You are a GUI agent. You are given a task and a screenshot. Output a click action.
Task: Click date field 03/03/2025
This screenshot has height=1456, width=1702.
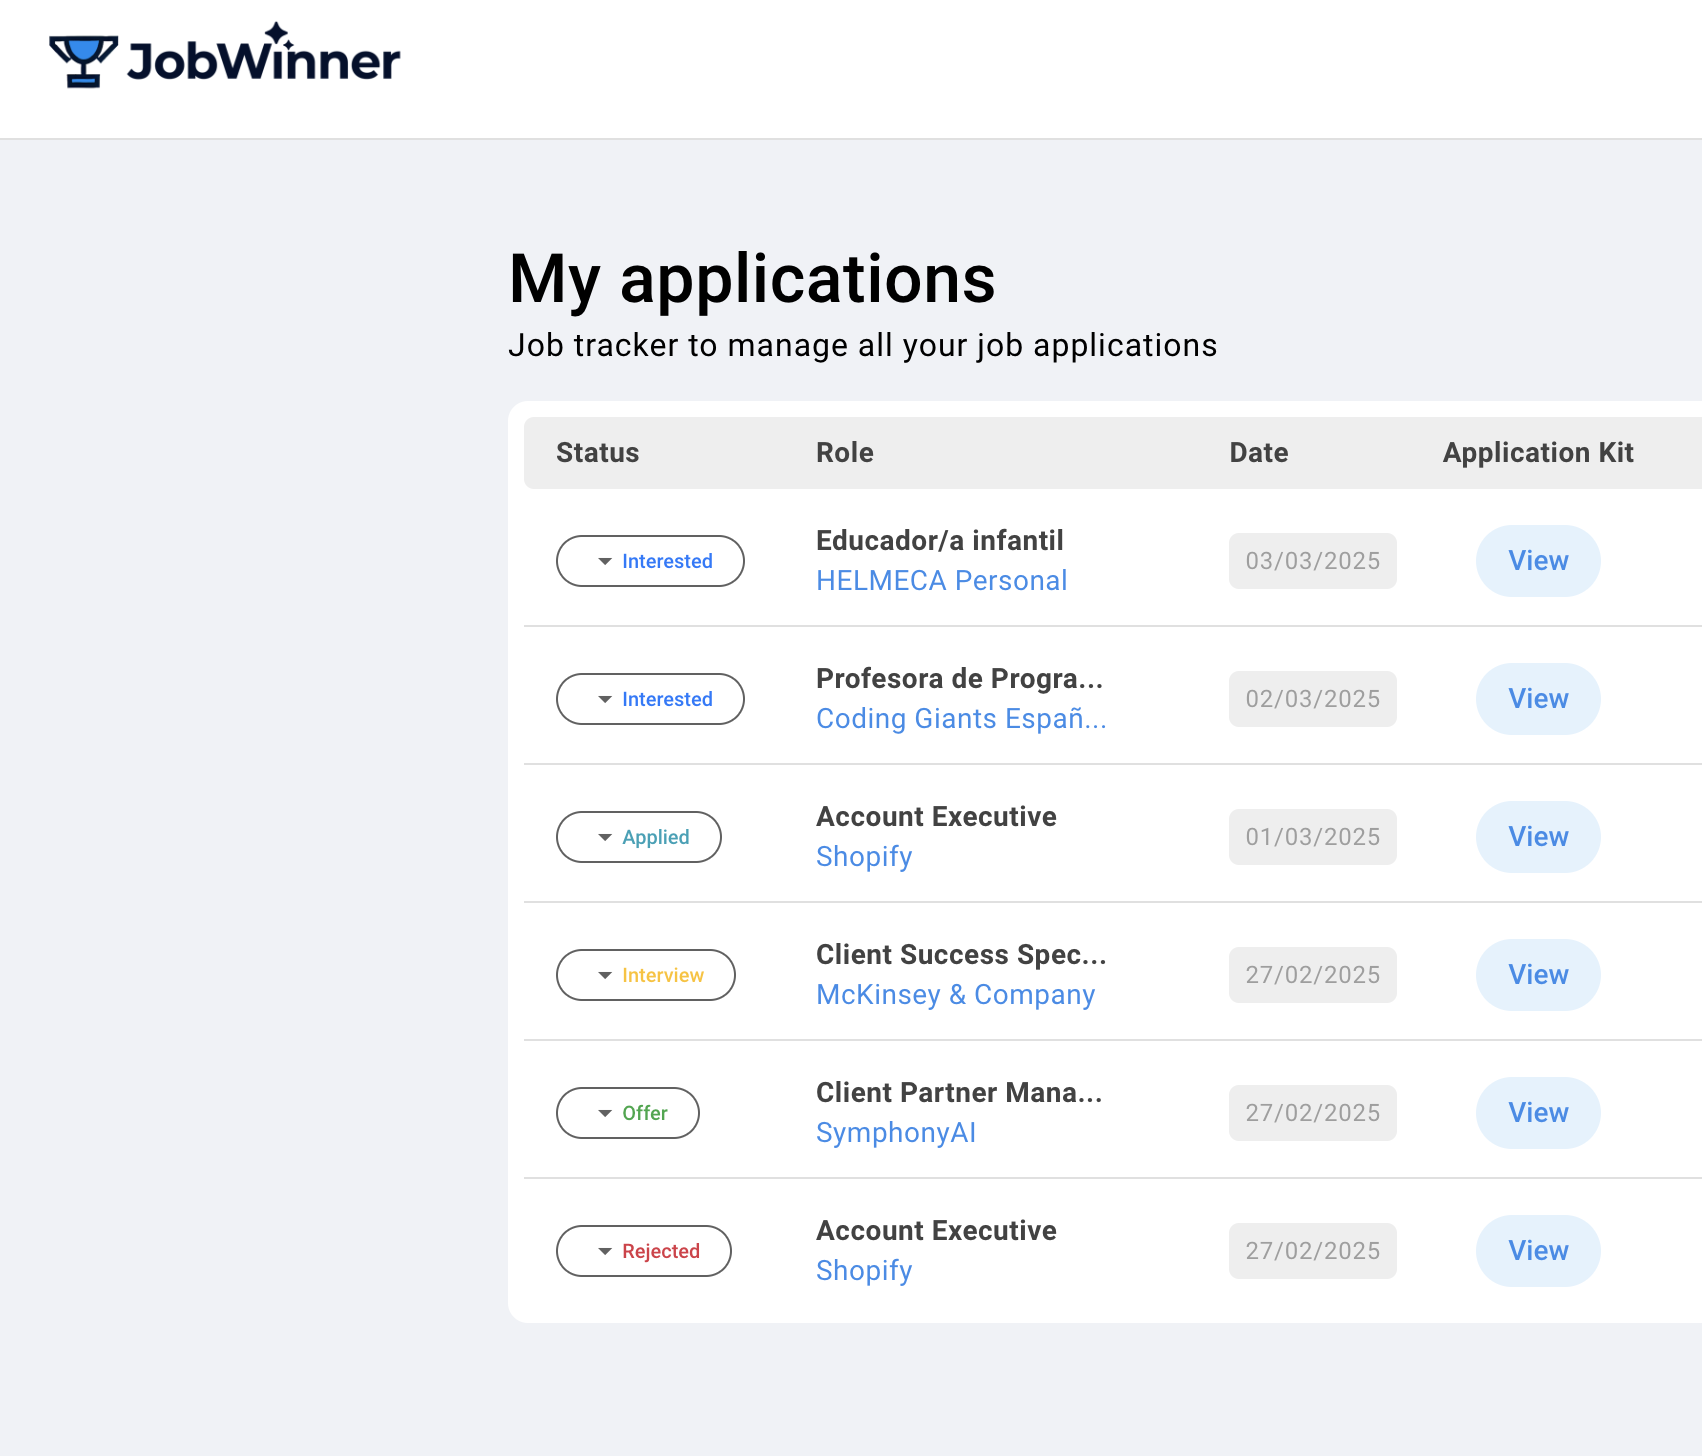click(1313, 561)
